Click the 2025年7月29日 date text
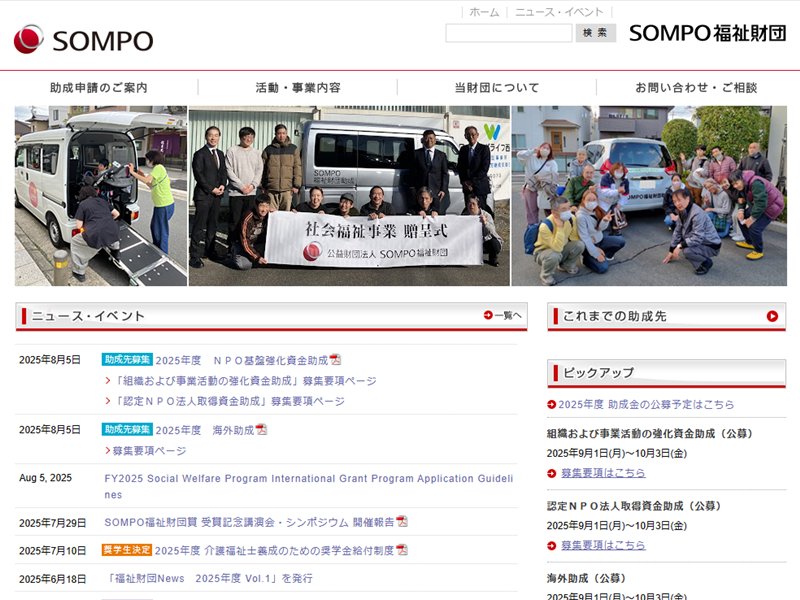This screenshot has height=600, width=800. point(53,523)
